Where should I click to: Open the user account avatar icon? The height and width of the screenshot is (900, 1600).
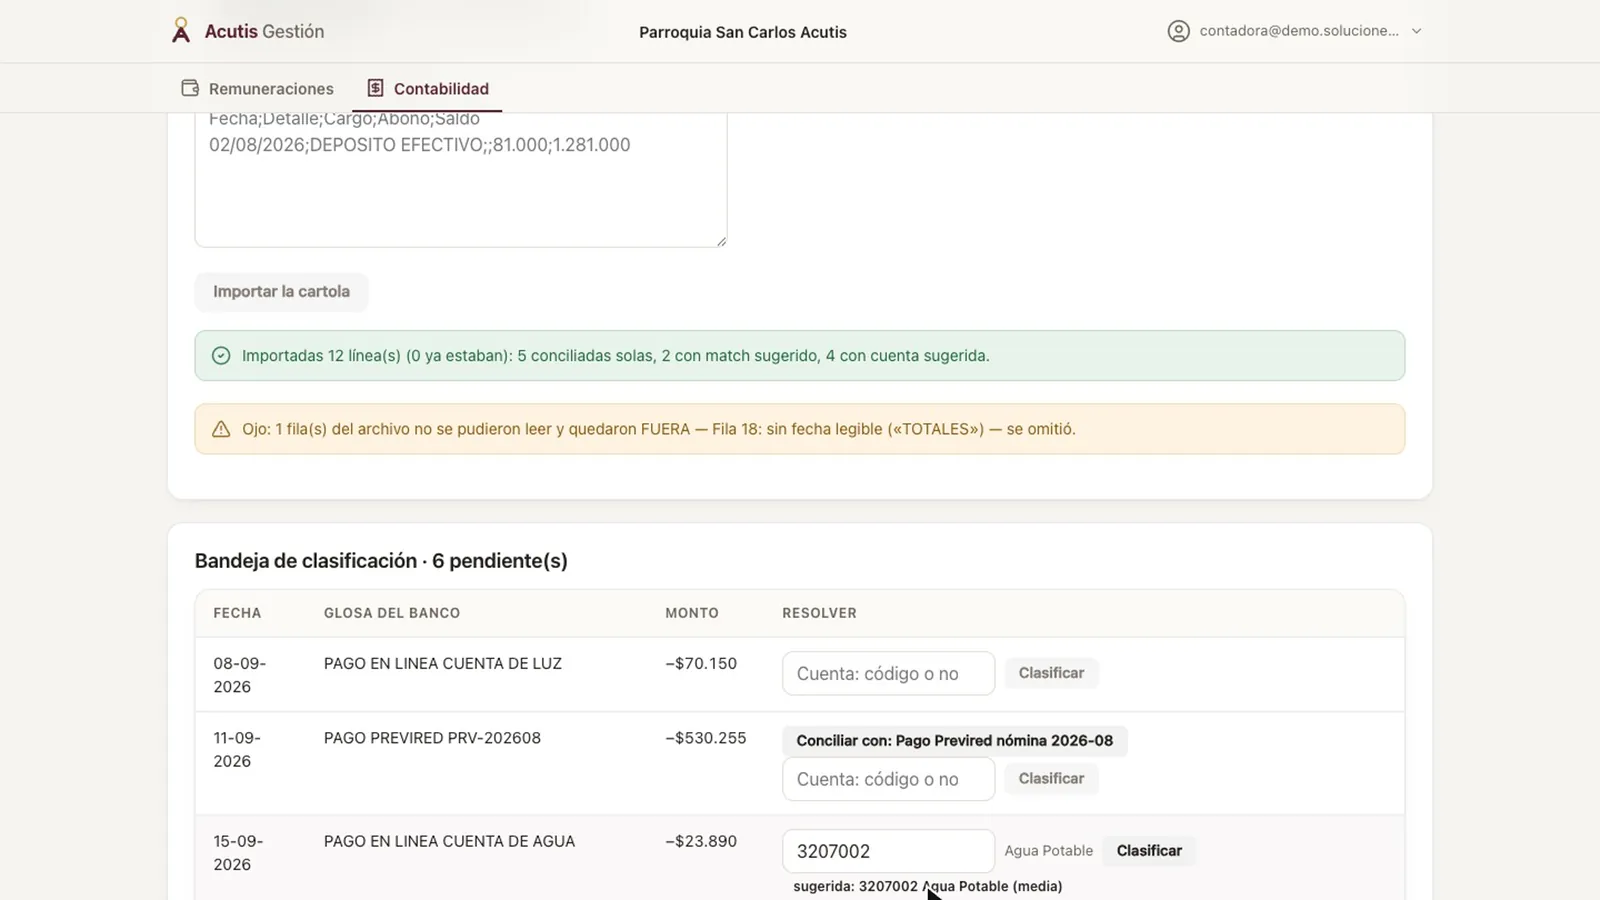coord(1179,31)
